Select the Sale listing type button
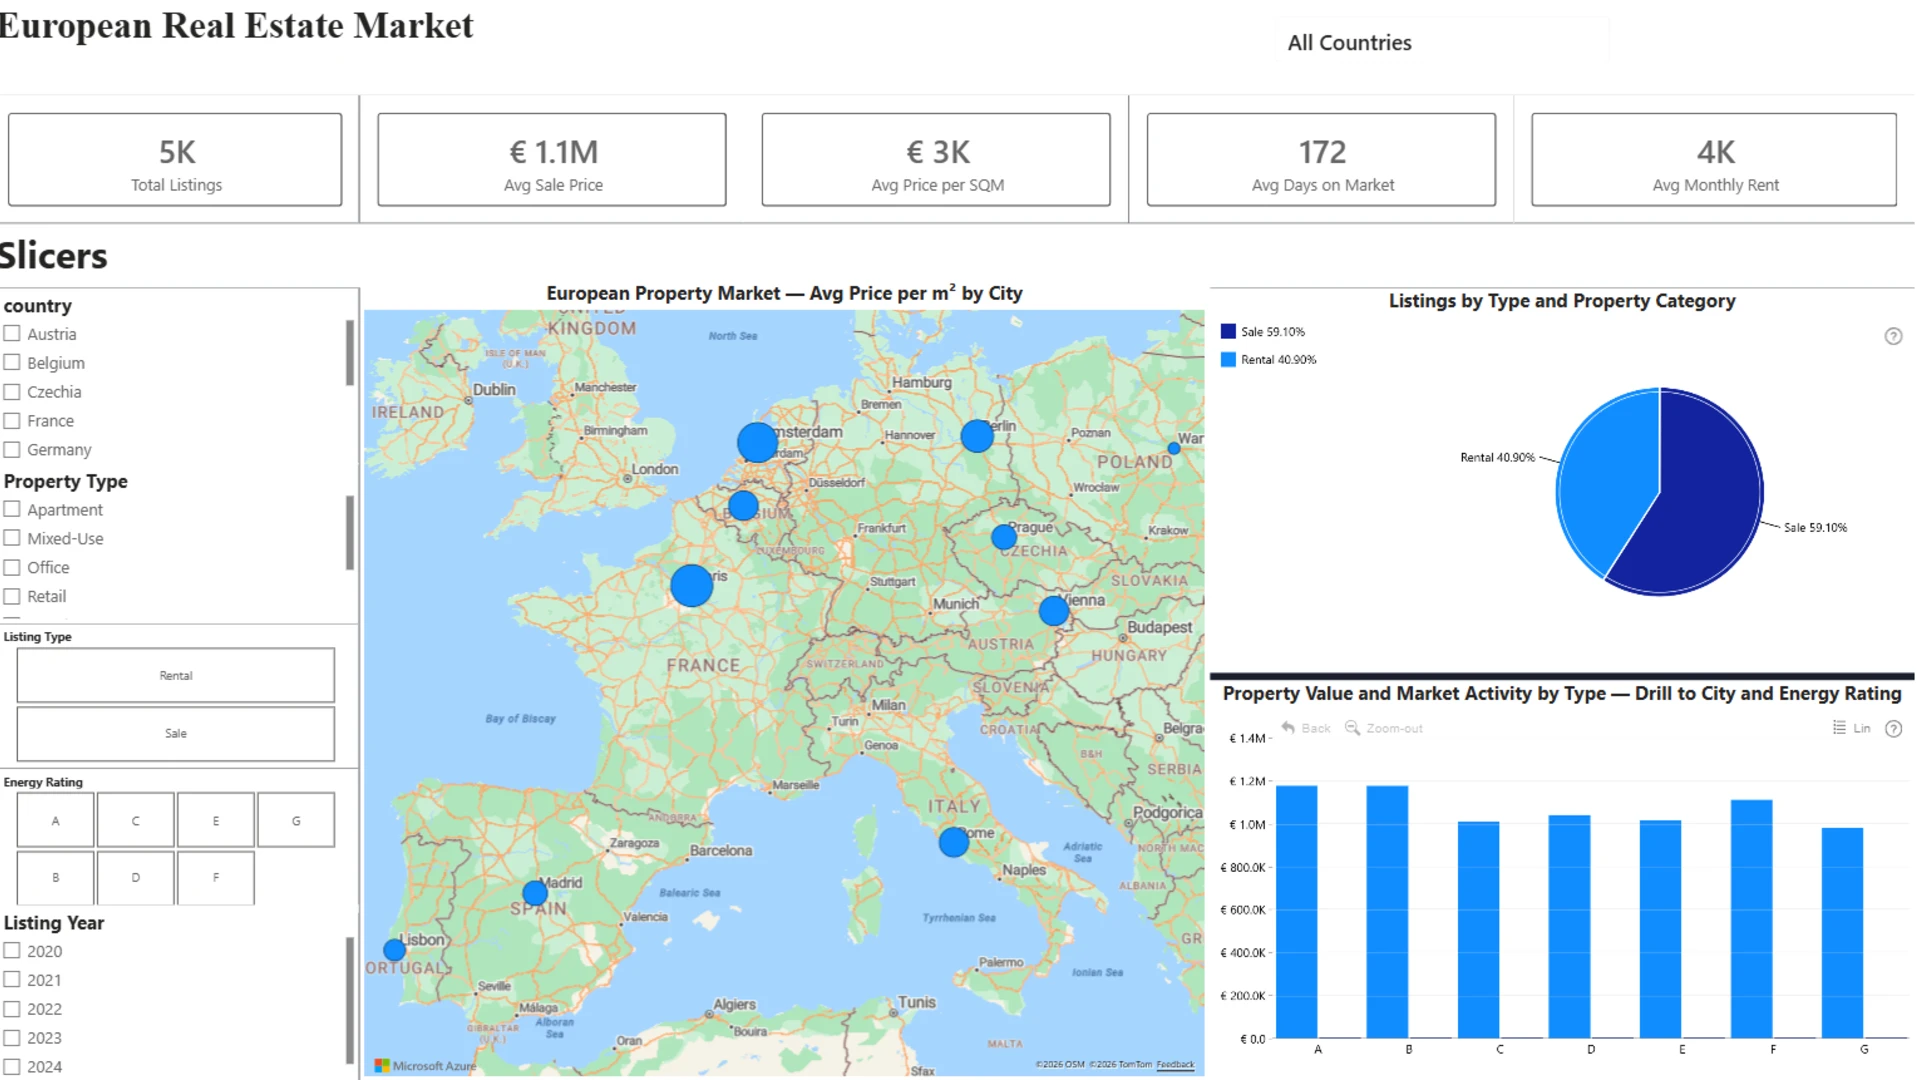Screen dimensions: 1920x1080 point(176,734)
